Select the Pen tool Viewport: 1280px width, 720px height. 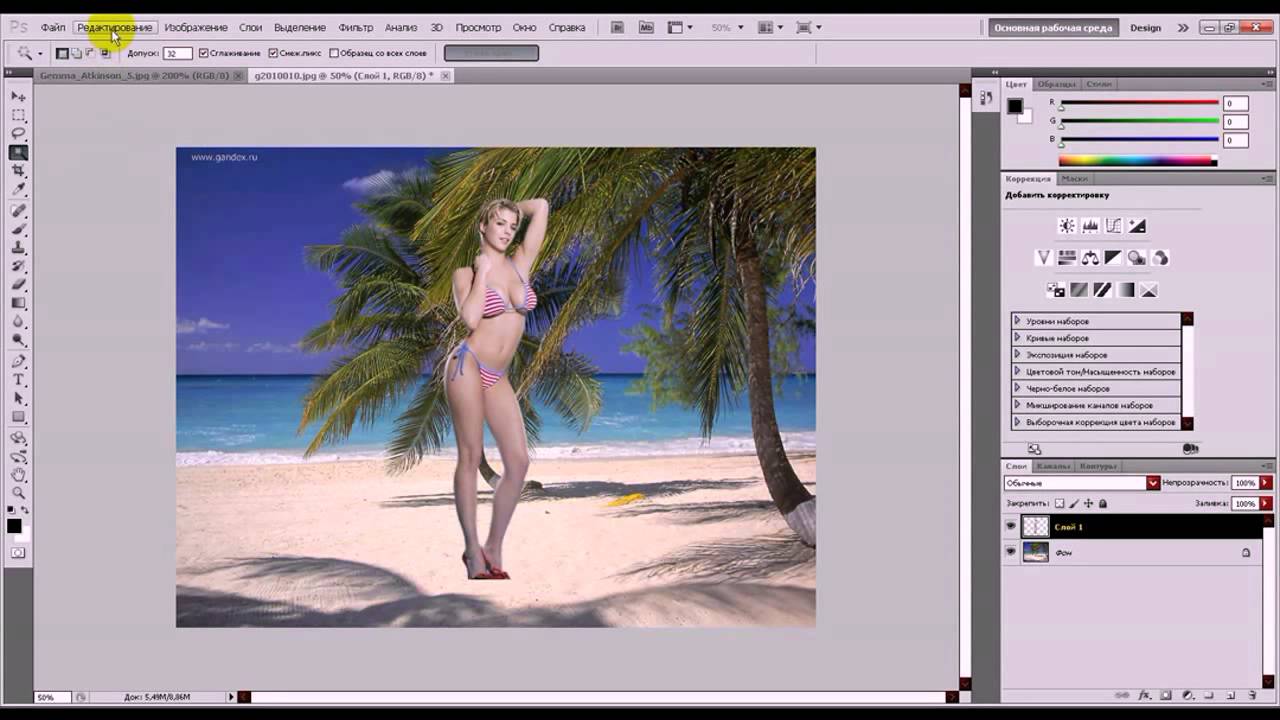pyautogui.click(x=19, y=361)
